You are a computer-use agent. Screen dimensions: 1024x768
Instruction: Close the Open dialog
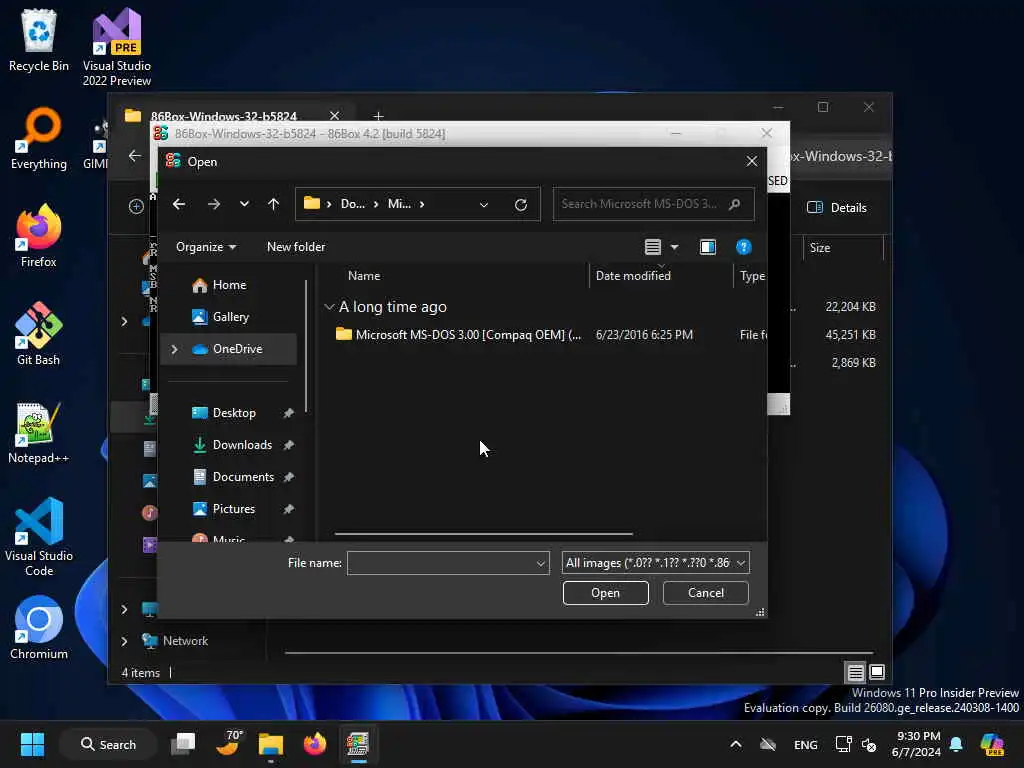point(752,161)
